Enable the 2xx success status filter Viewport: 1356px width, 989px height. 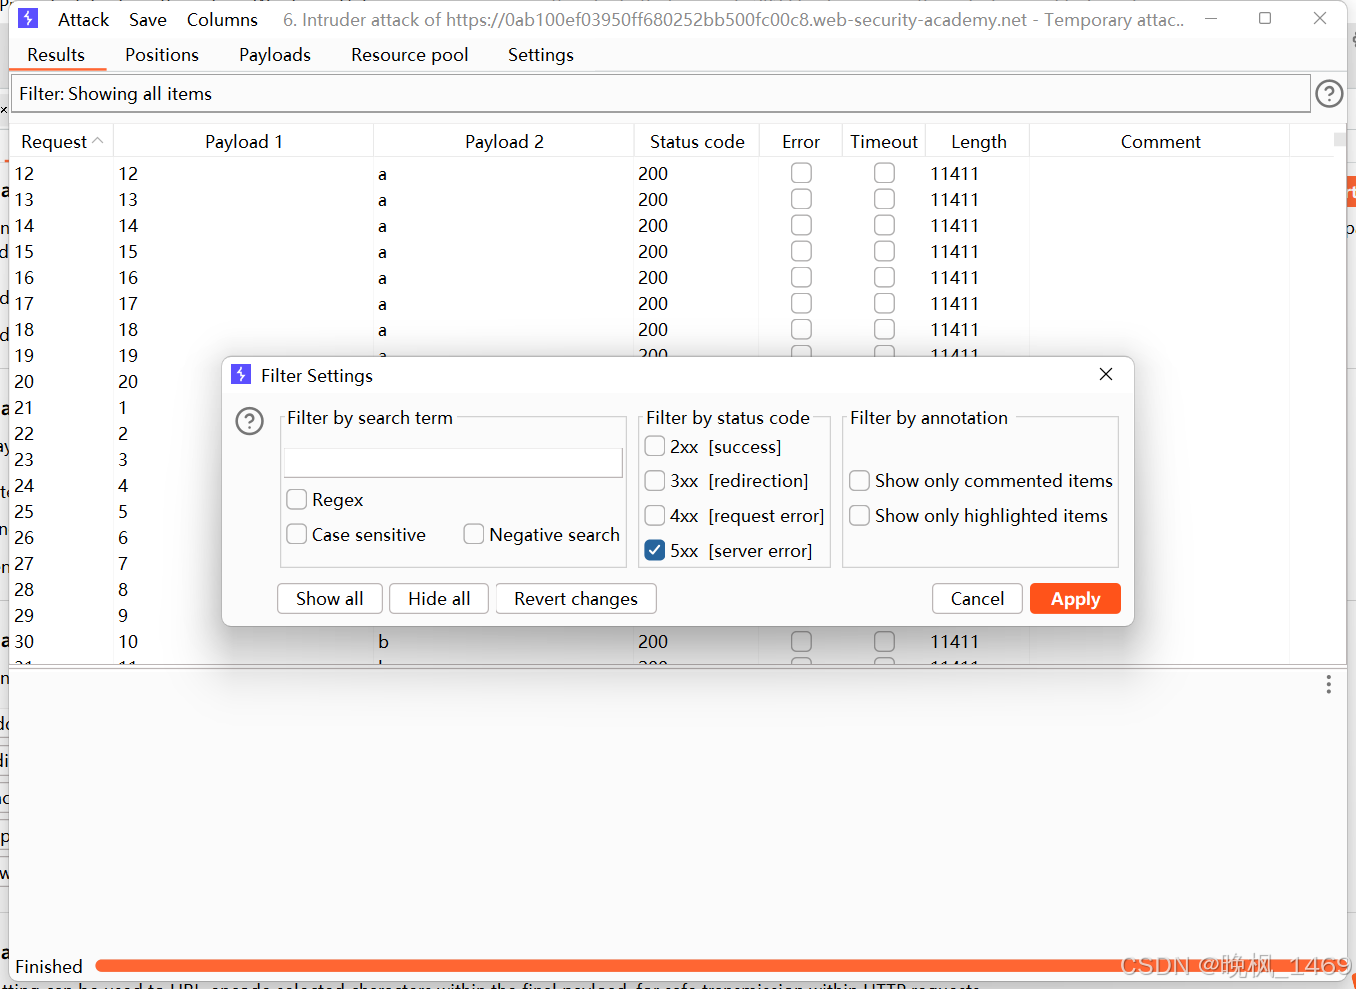coord(655,446)
